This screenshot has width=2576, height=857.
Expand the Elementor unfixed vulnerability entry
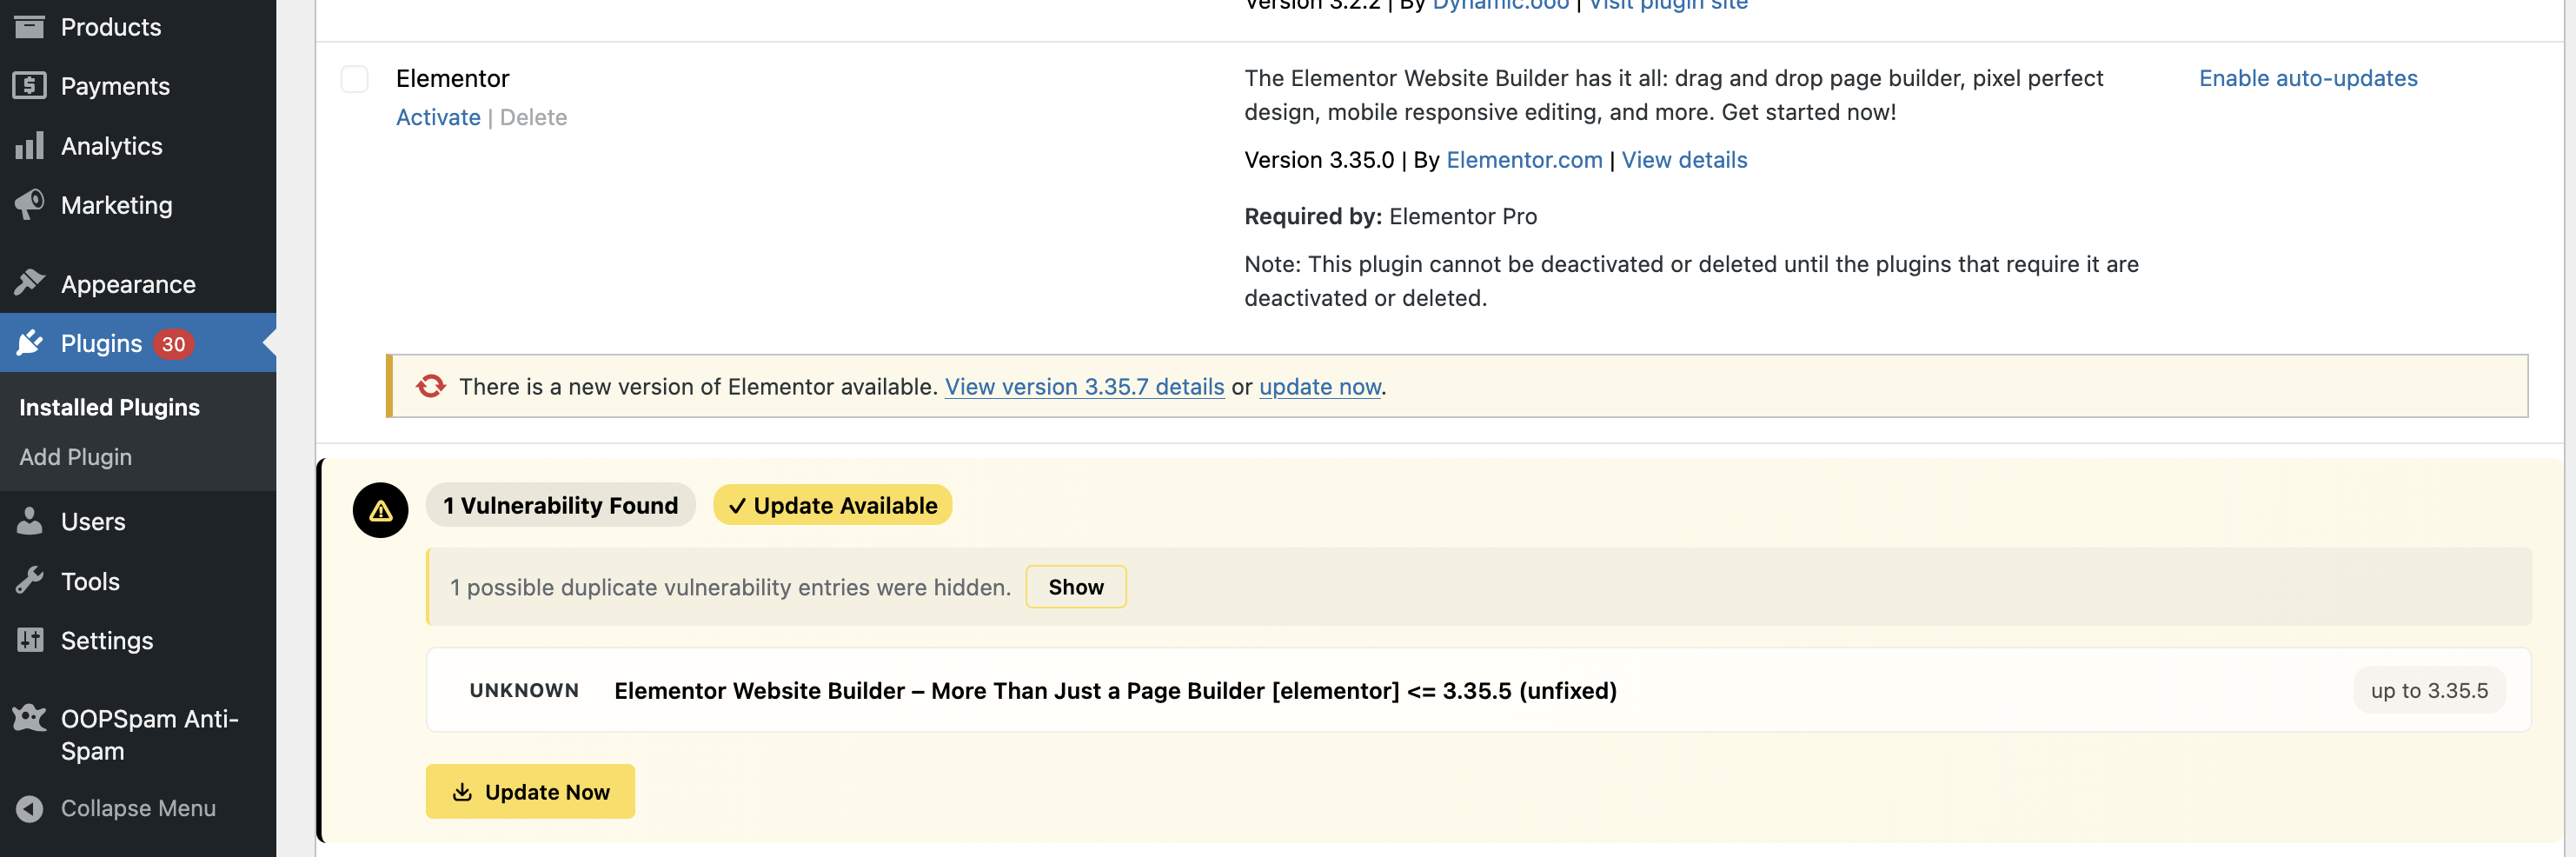pyautogui.click(x=1114, y=690)
